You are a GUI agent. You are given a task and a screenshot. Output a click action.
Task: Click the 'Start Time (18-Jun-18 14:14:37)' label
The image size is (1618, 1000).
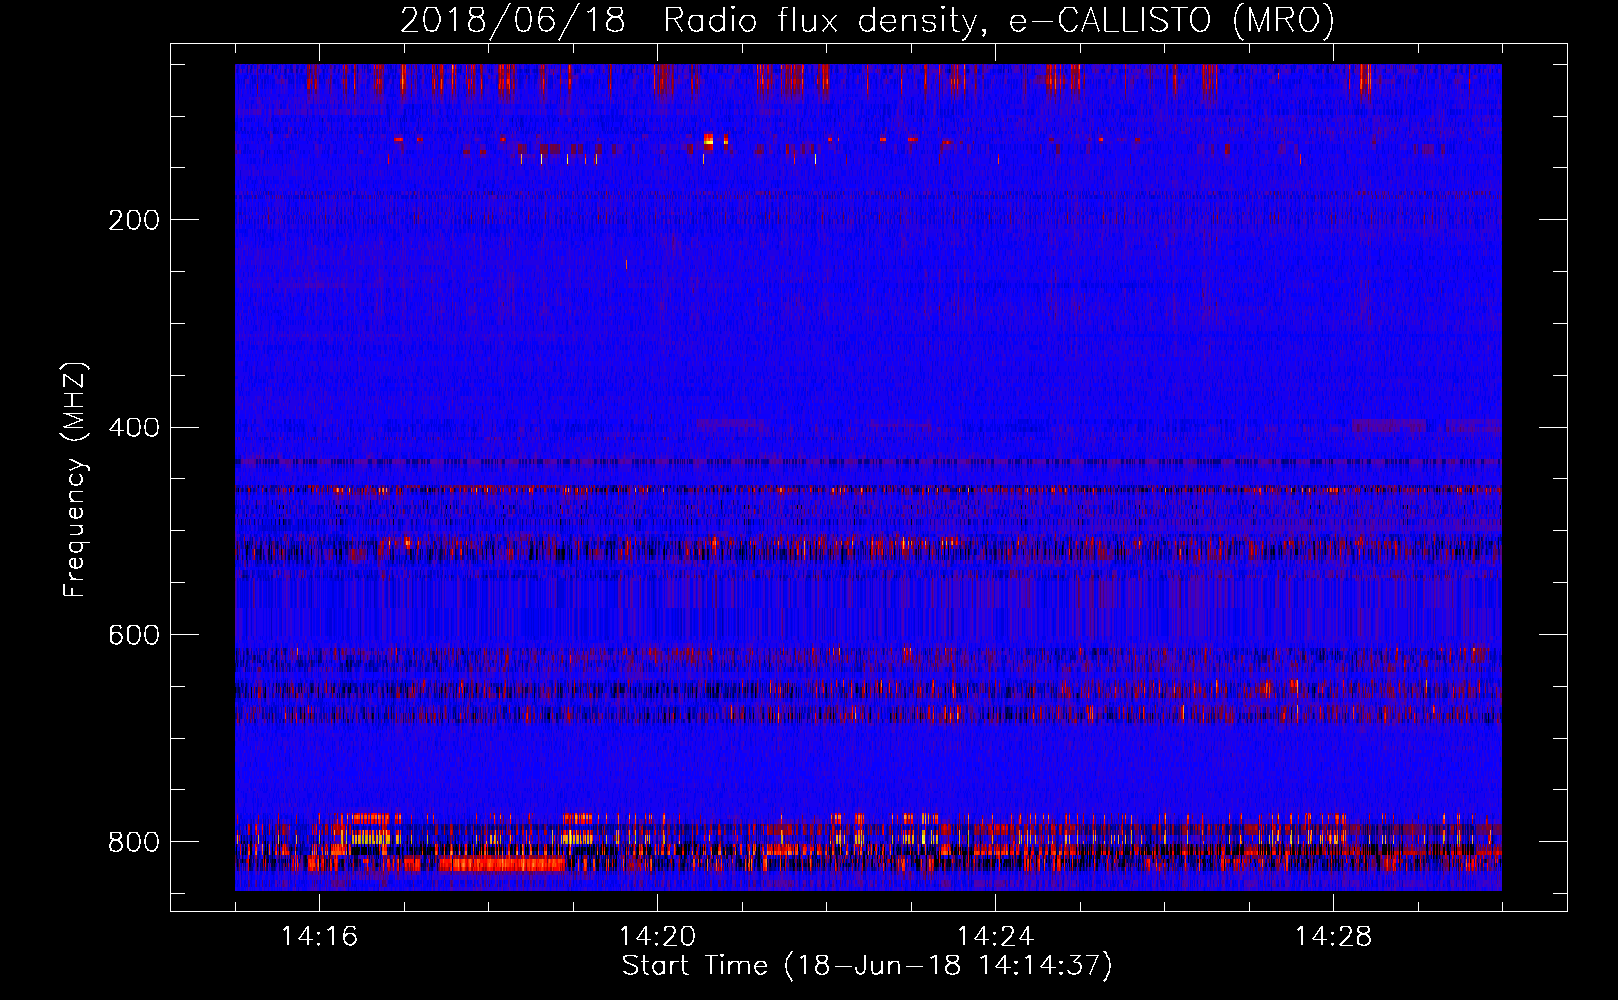point(867,966)
